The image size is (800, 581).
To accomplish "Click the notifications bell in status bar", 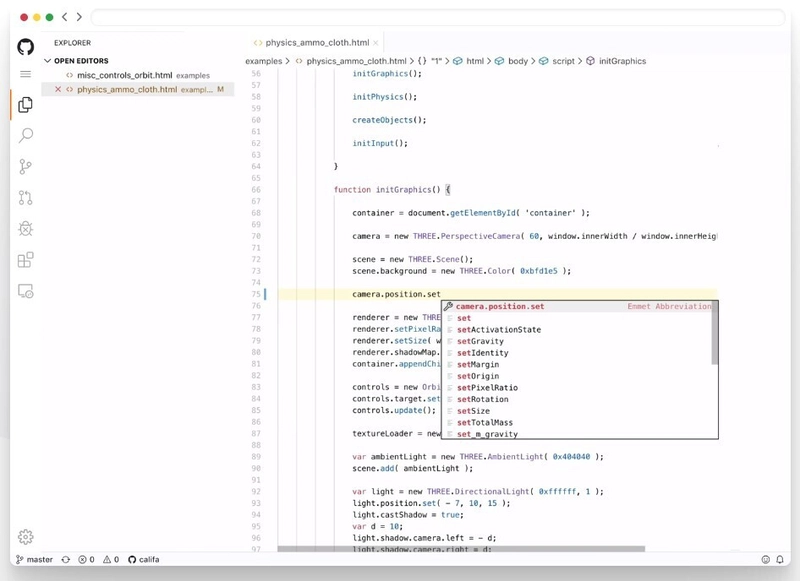I will coord(781,560).
